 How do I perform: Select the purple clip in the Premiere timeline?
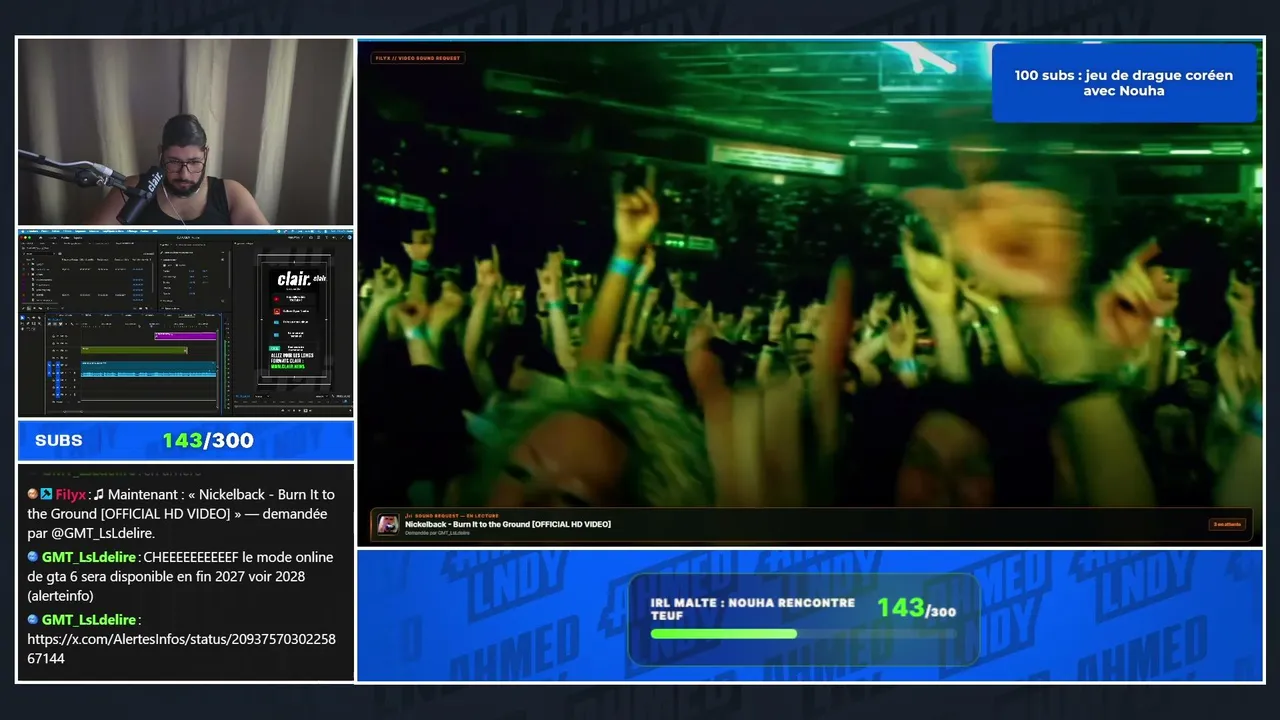tap(185, 336)
